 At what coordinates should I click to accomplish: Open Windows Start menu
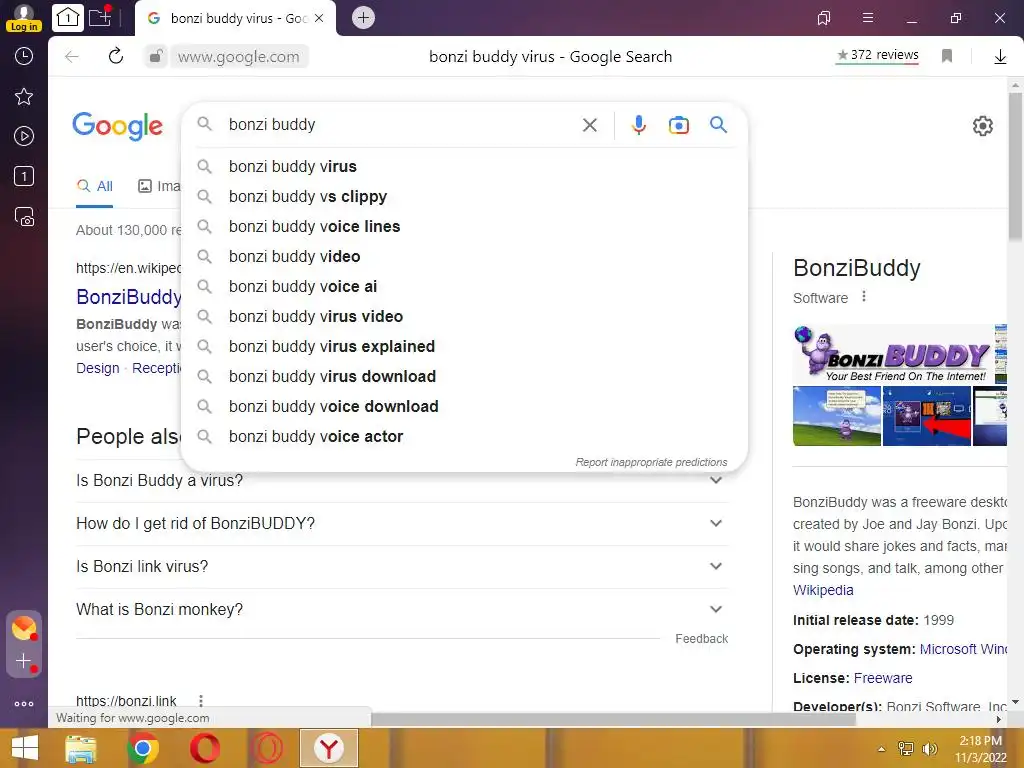pyautogui.click(x=25, y=748)
